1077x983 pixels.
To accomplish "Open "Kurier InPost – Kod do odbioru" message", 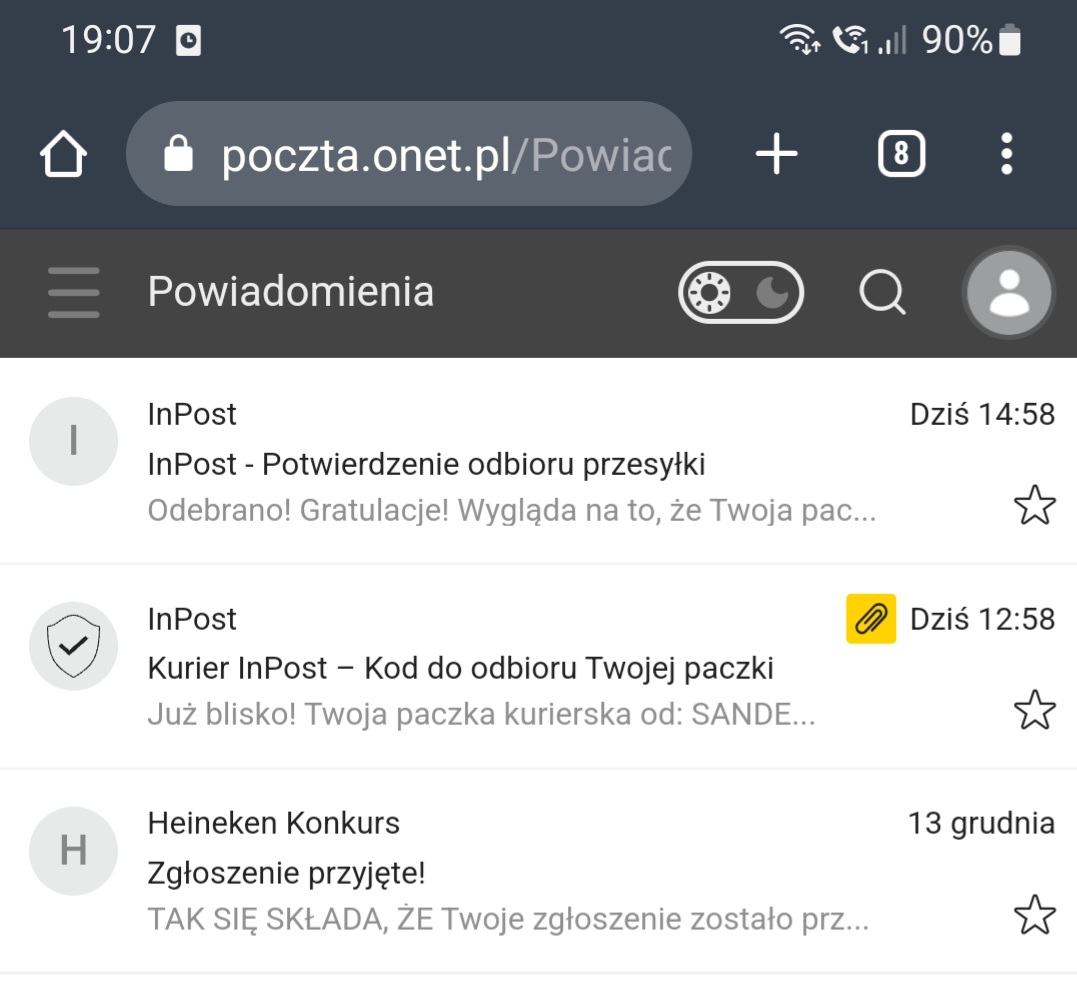I will click(x=460, y=668).
